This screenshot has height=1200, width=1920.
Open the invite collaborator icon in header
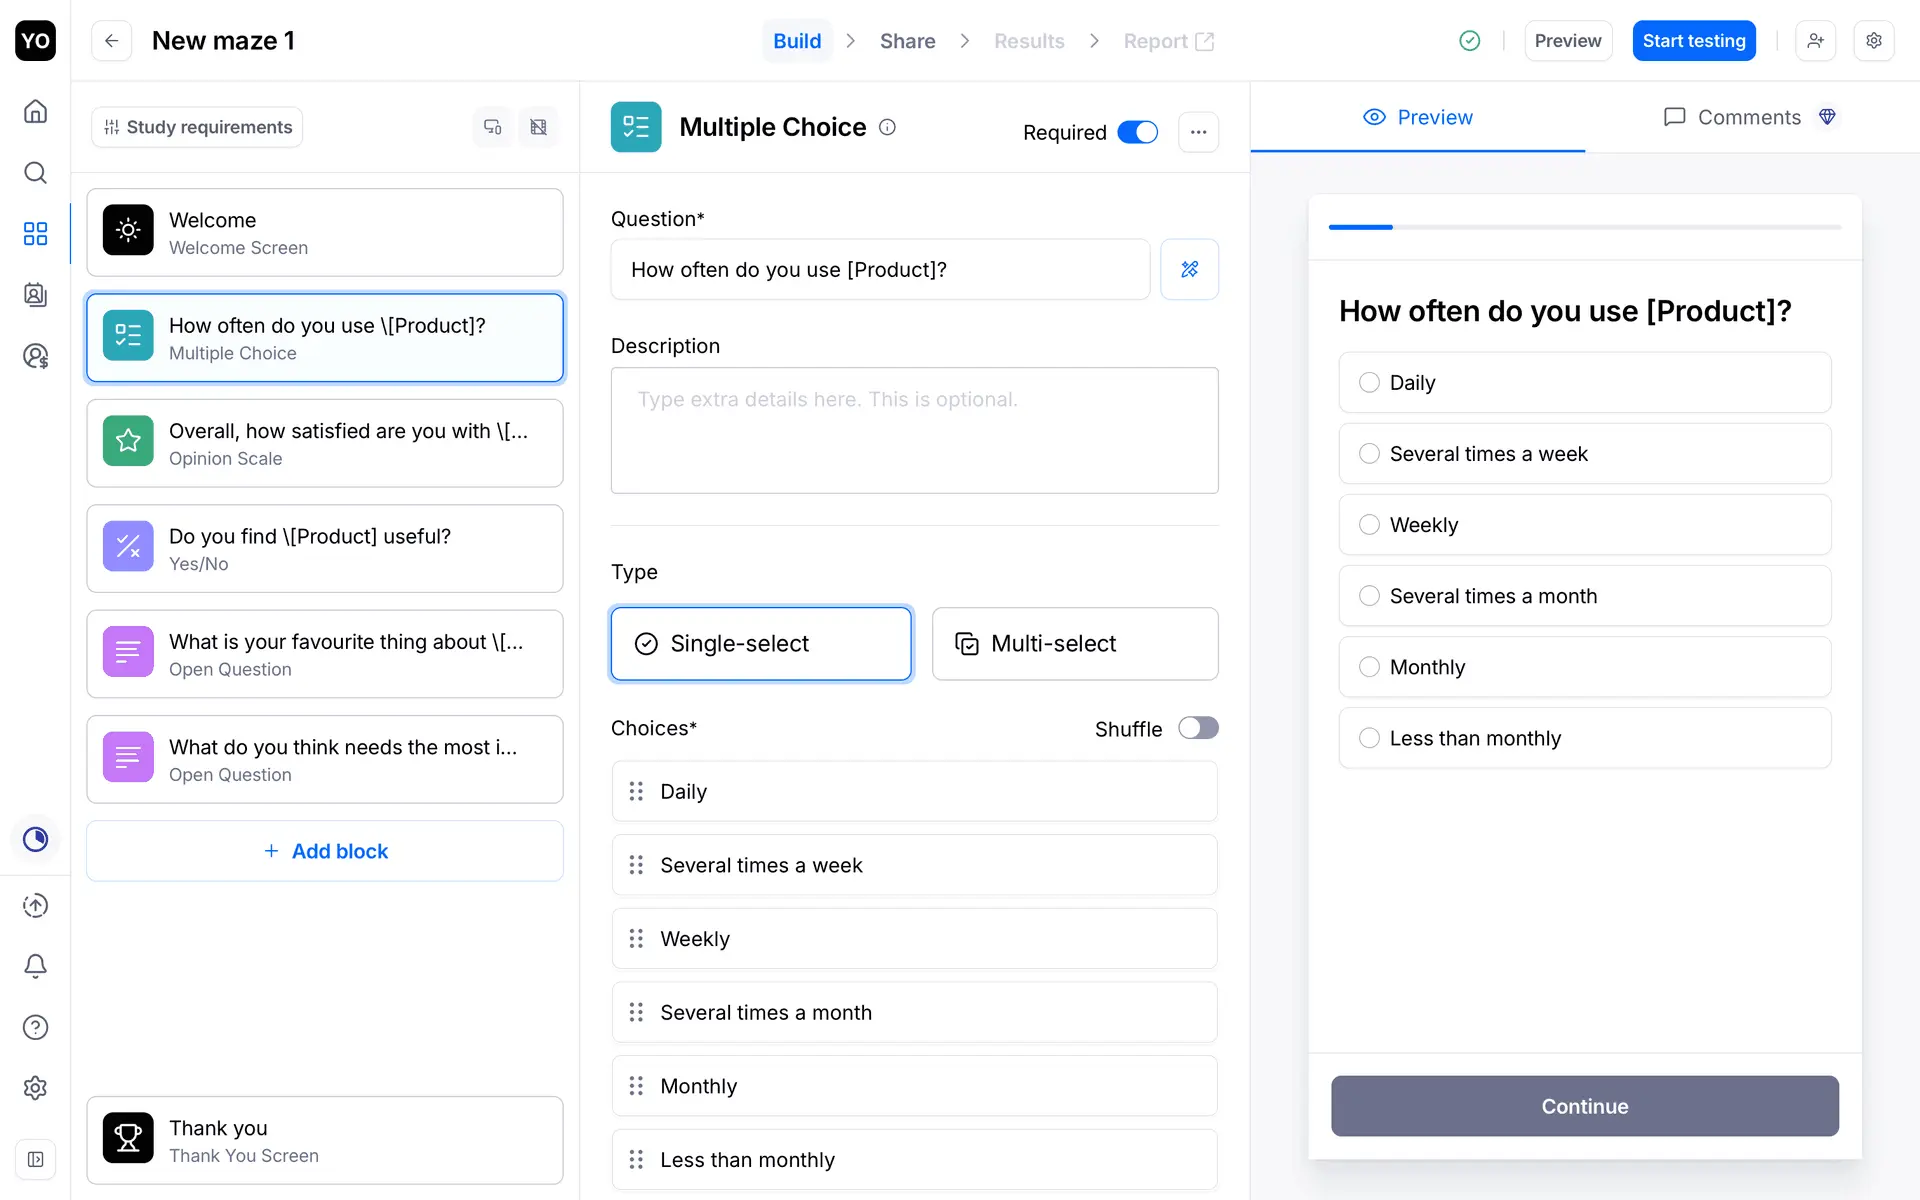click(x=1815, y=41)
